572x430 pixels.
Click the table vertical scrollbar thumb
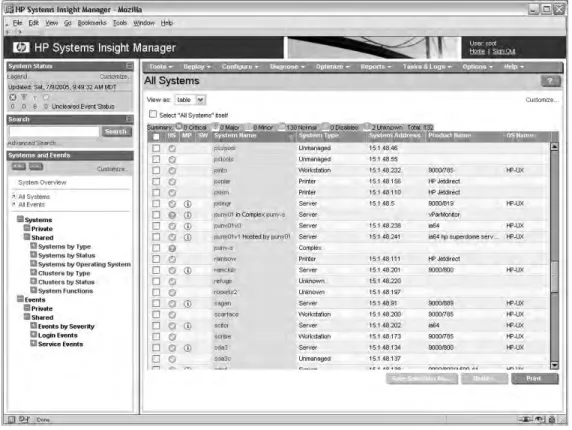click(x=554, y=276)
